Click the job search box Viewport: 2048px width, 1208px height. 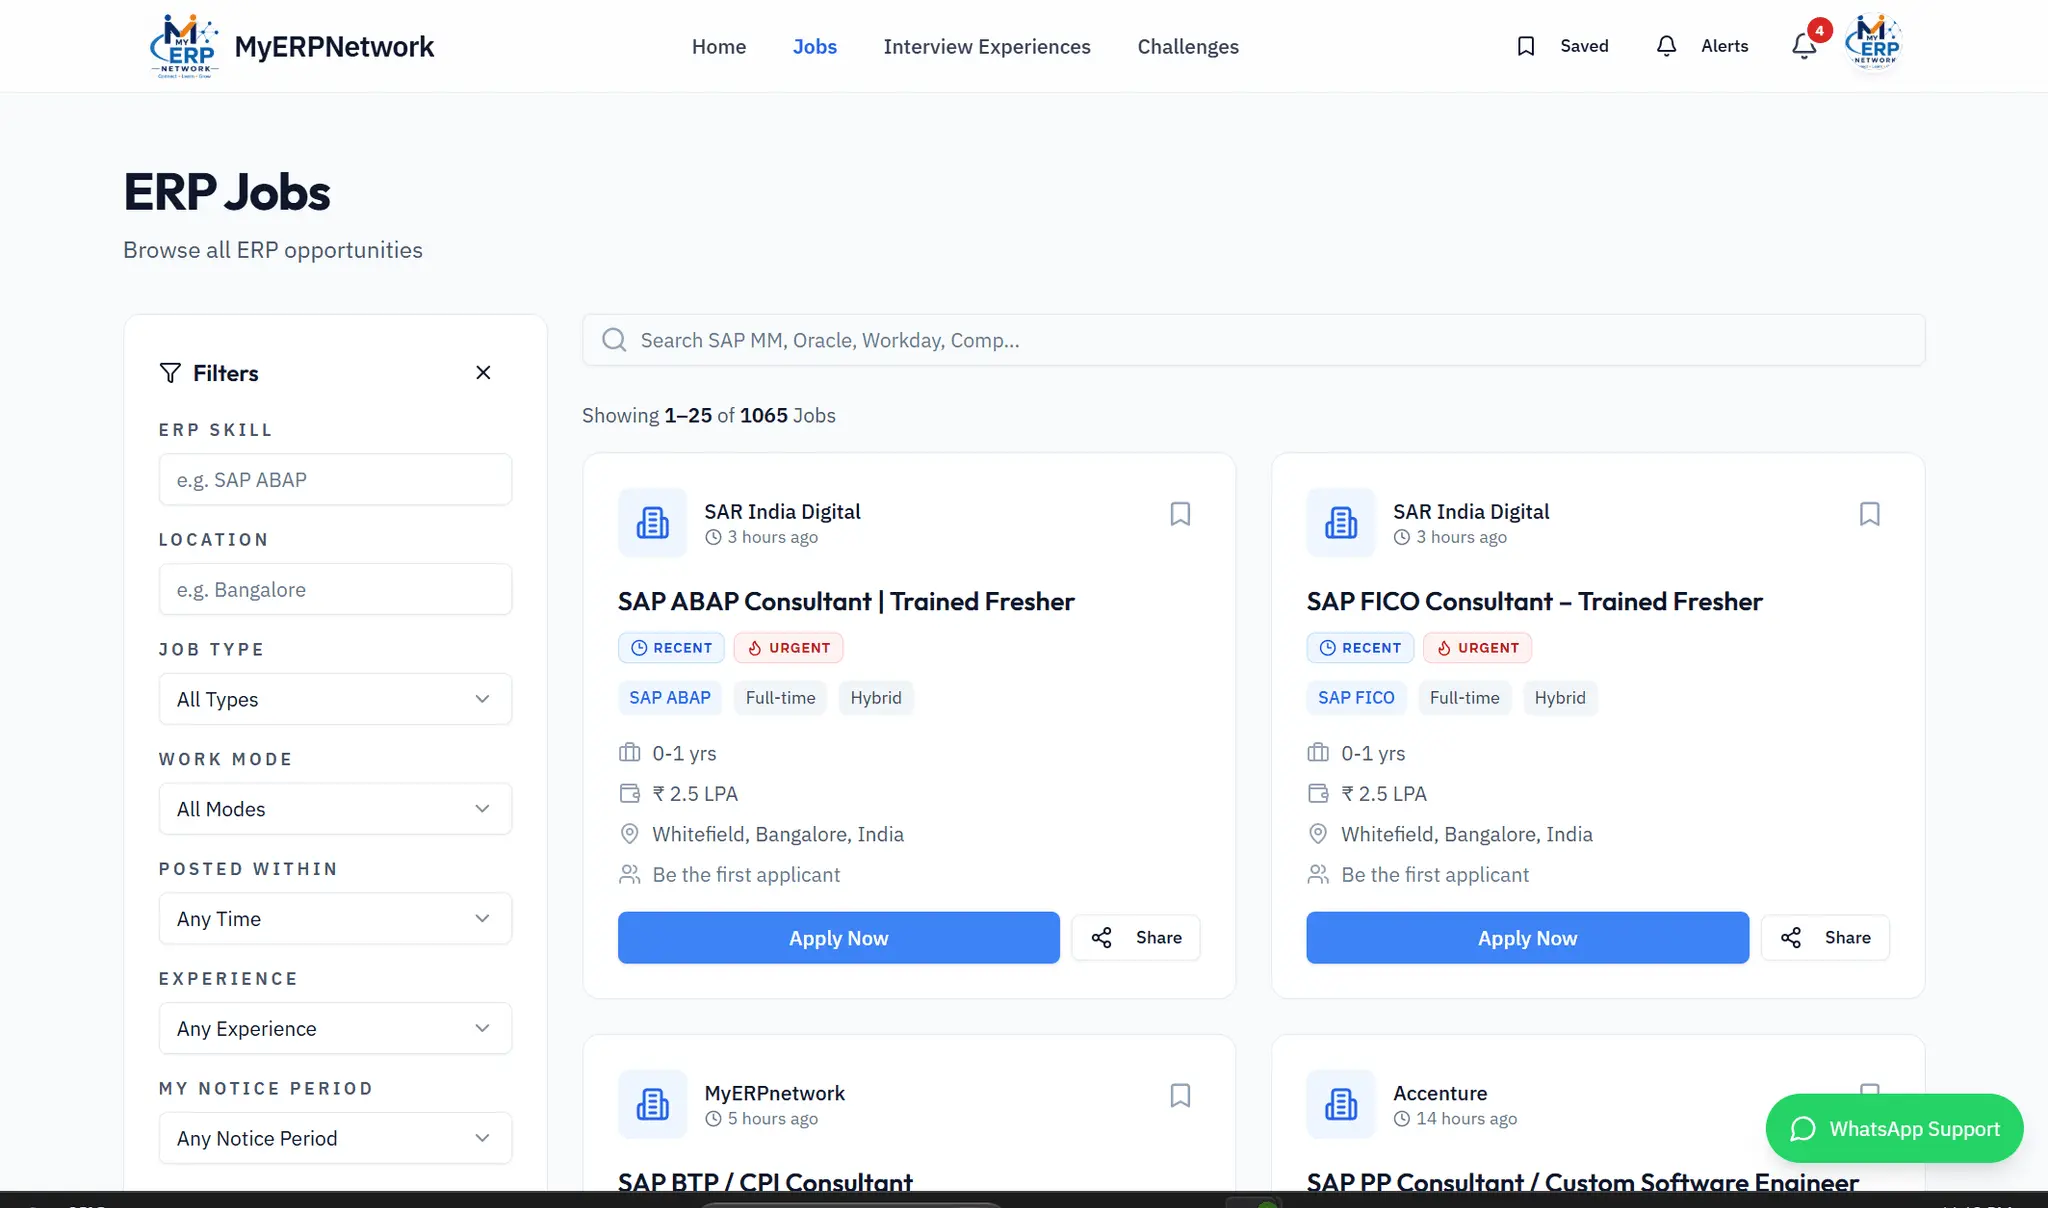(1253, 340)
